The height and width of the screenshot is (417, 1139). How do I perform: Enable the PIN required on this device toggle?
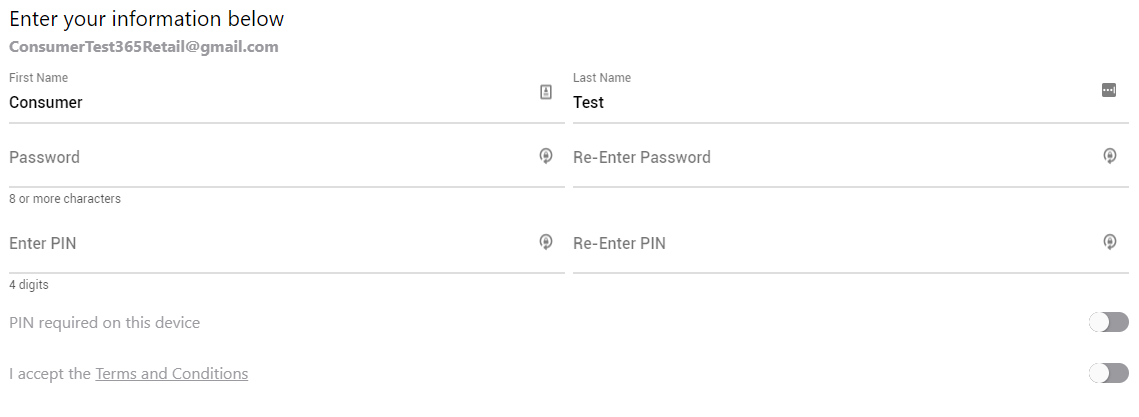[x=1108, y=322]
